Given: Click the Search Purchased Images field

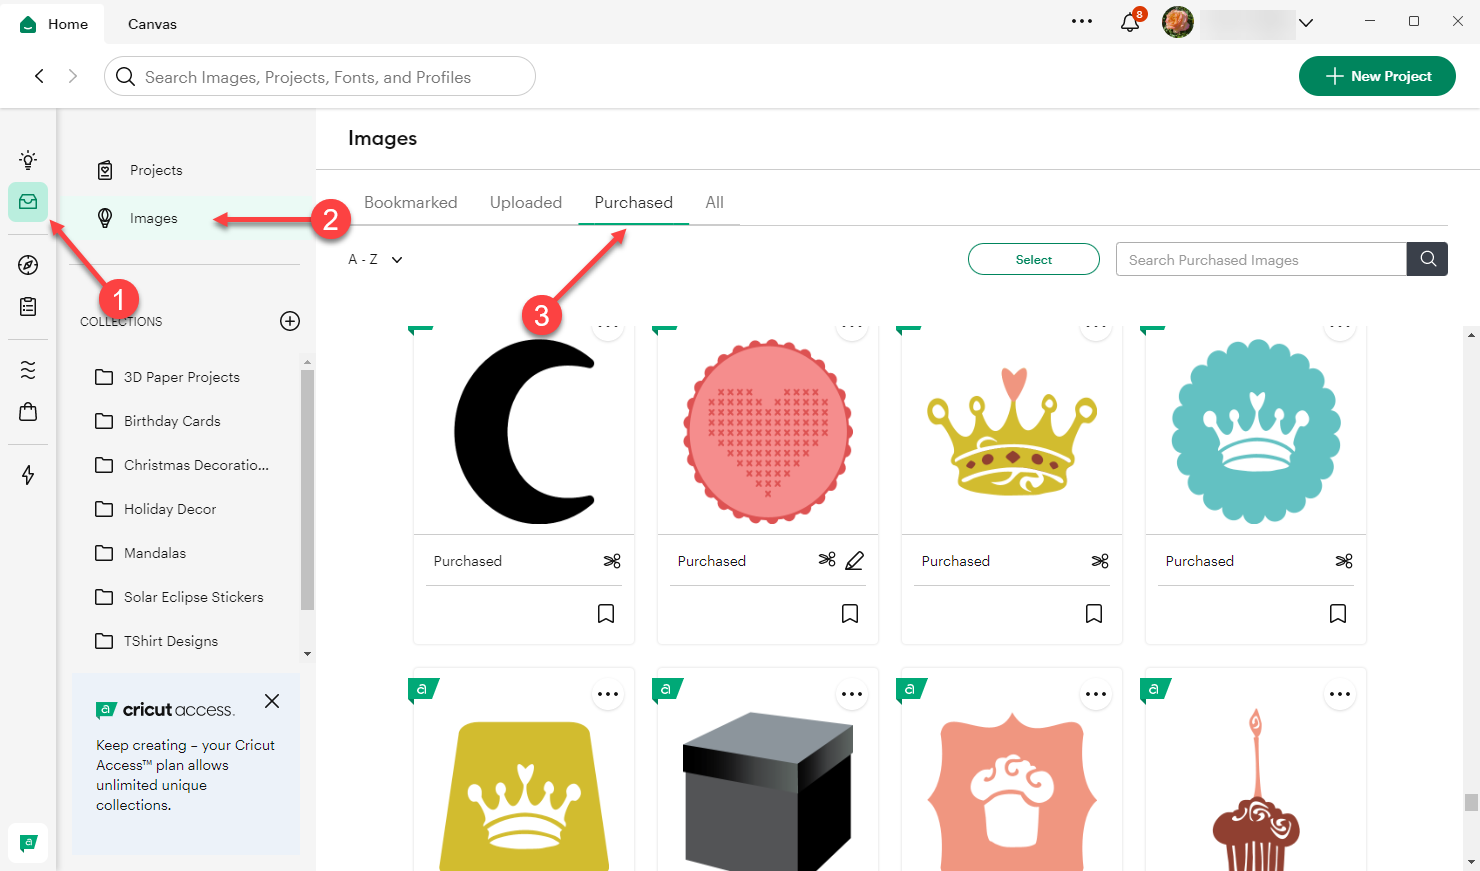Looking at the screenshot, I should (1260, 260).
